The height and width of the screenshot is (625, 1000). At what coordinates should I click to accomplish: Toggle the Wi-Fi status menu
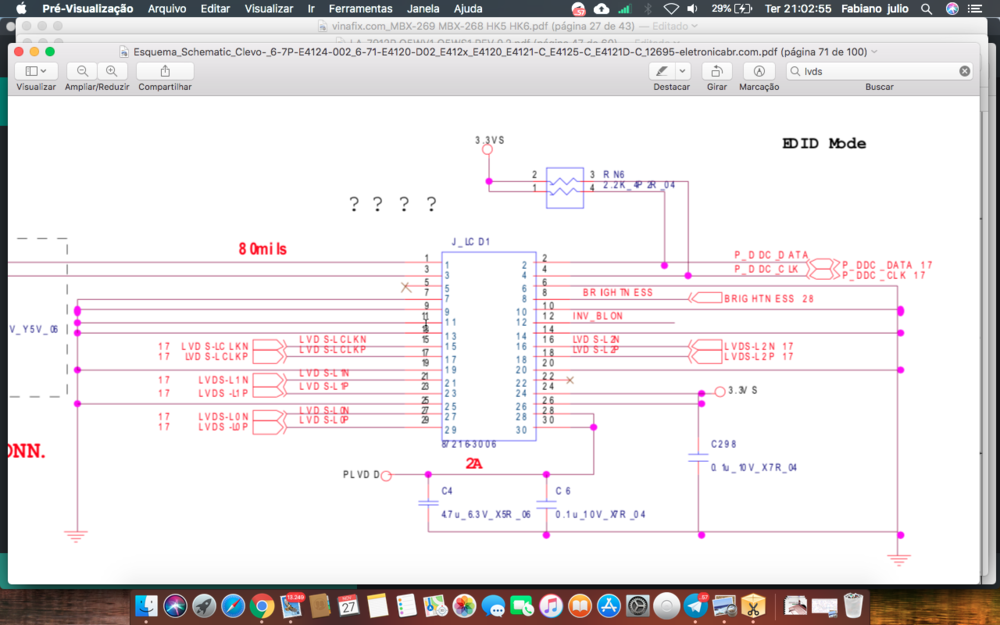click(x=671, y=9)
